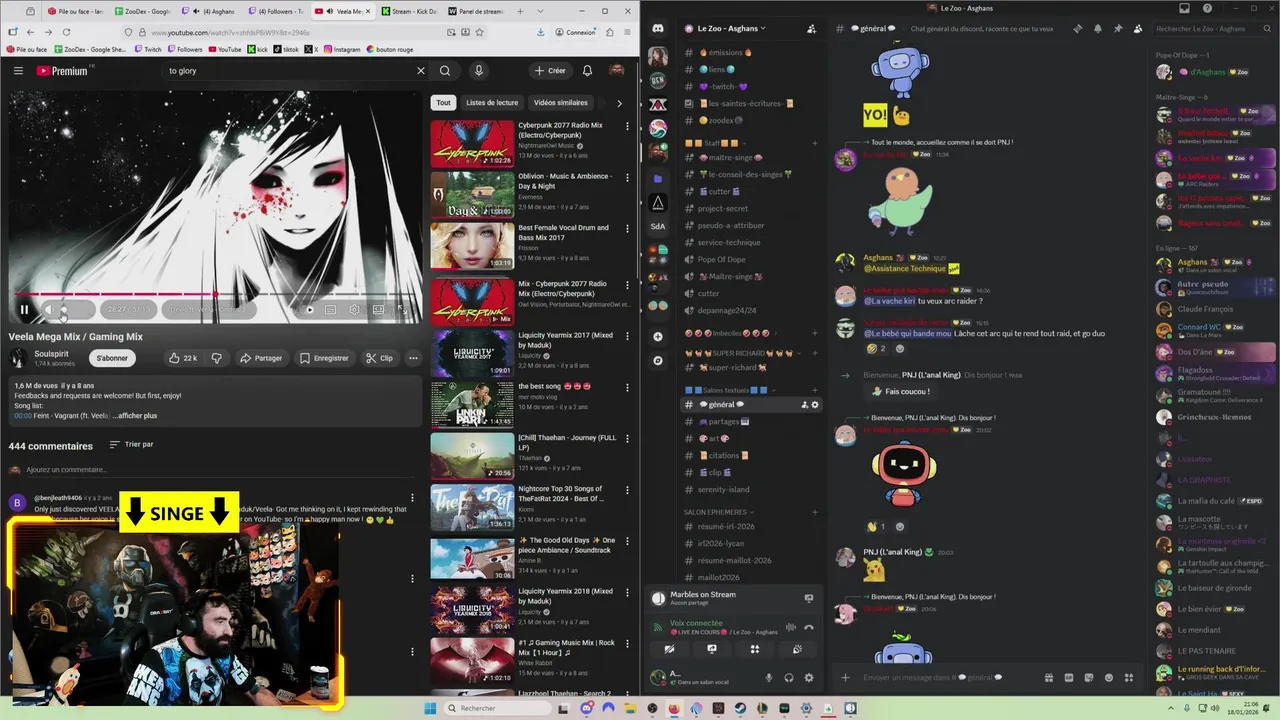The width and height of the screenshot is (1280, 720).
Task: Open the Discord GIF picker
Action: [1068, 677]
